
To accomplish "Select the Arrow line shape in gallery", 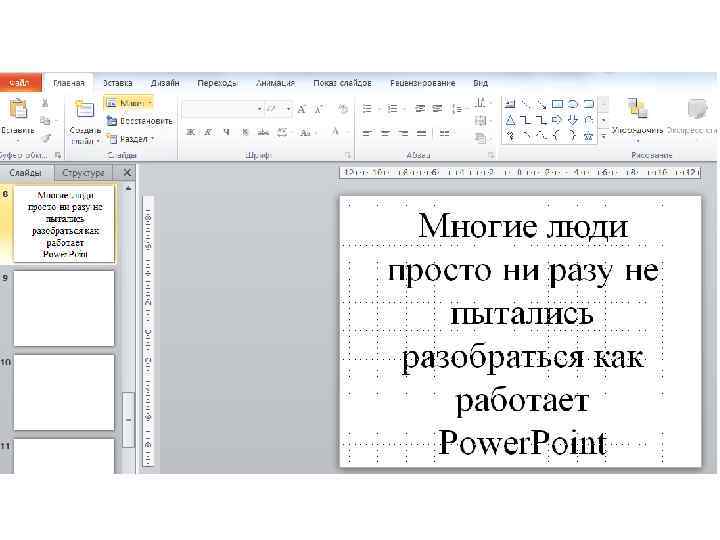I will pyautogui.click(x=541, y=104).
